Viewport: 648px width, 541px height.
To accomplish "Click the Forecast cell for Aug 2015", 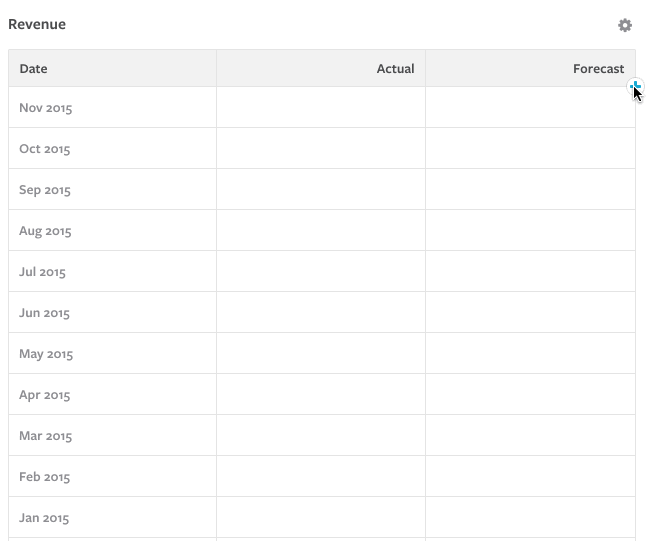I will pos(530,231).
